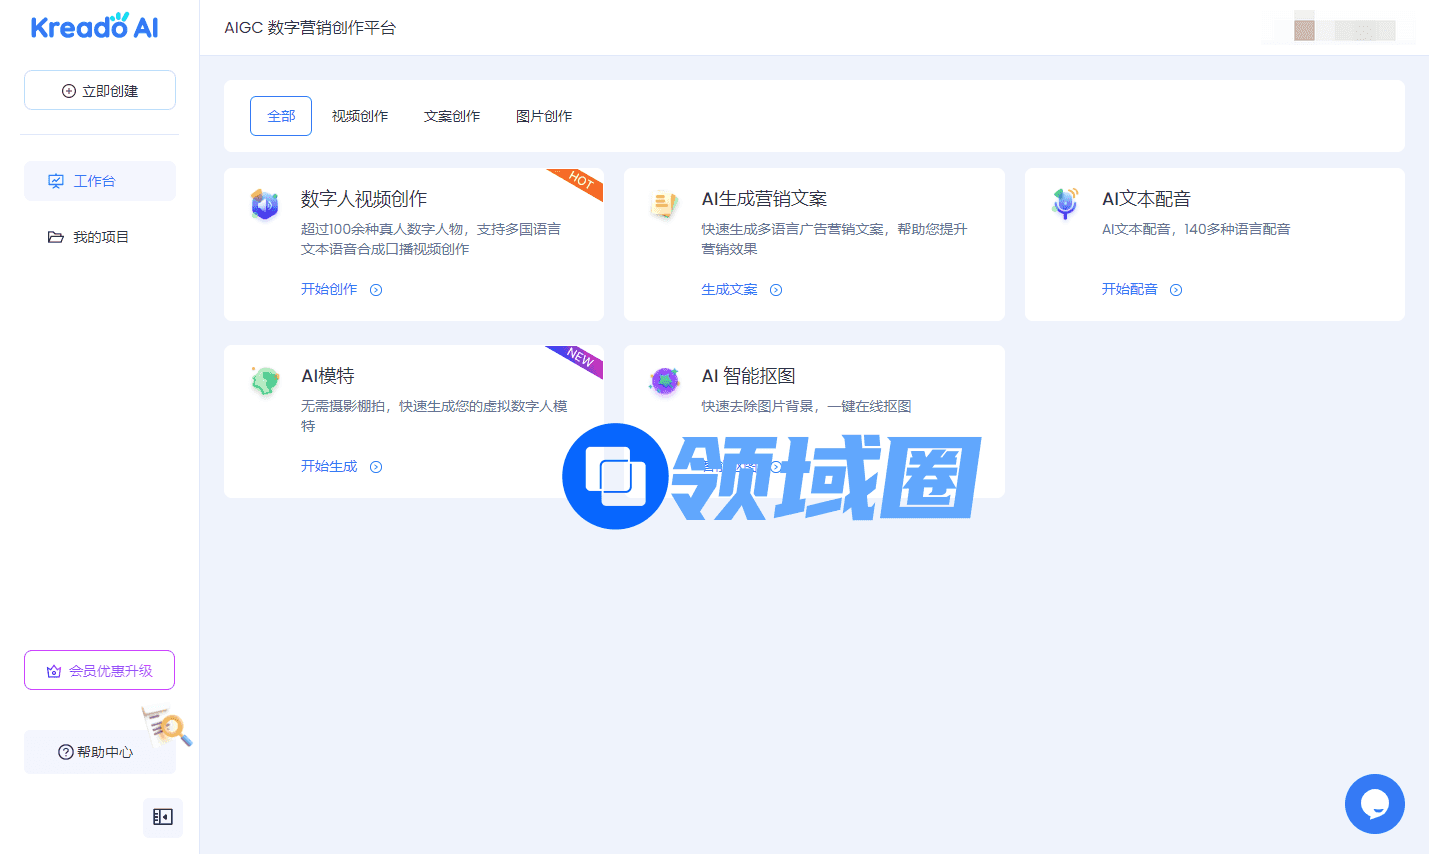Switch to the 图片创作 tab

click(544, 116)
